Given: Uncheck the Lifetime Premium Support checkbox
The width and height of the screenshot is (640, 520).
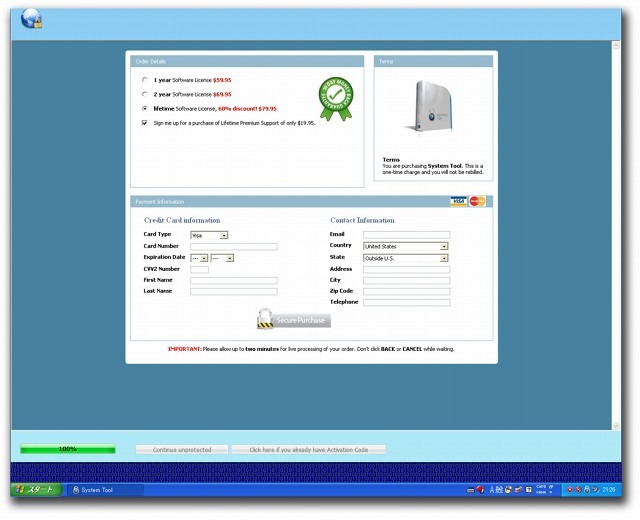Looking at the screenshot, I should (144, 122).
